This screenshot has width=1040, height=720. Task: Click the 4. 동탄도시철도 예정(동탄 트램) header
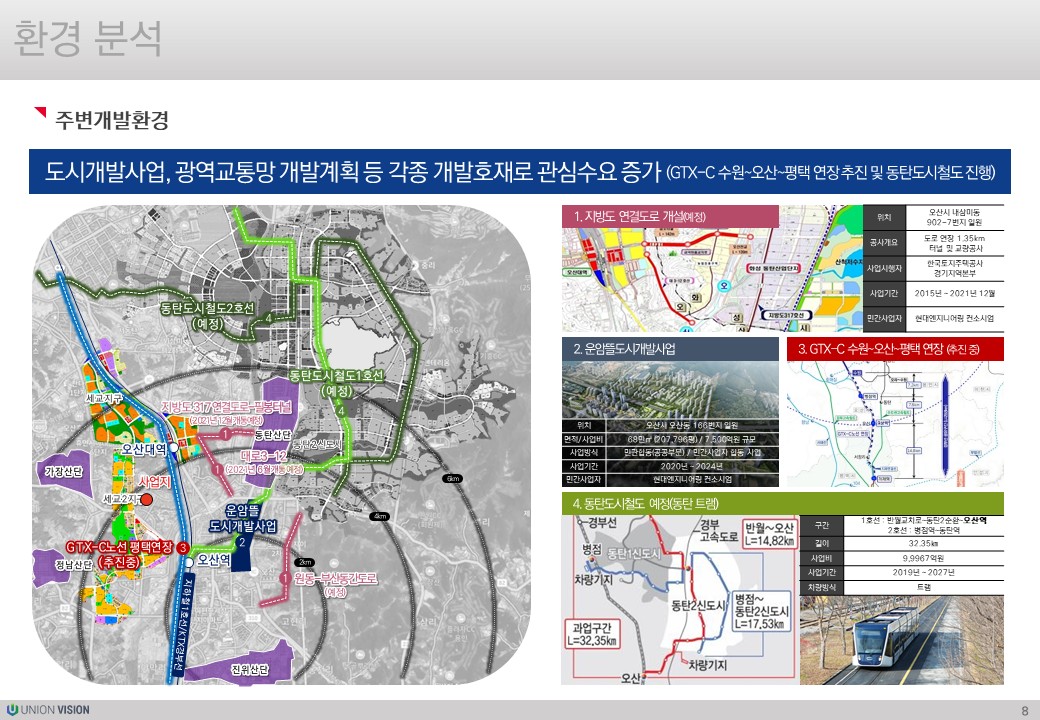(x=783, y=504)
